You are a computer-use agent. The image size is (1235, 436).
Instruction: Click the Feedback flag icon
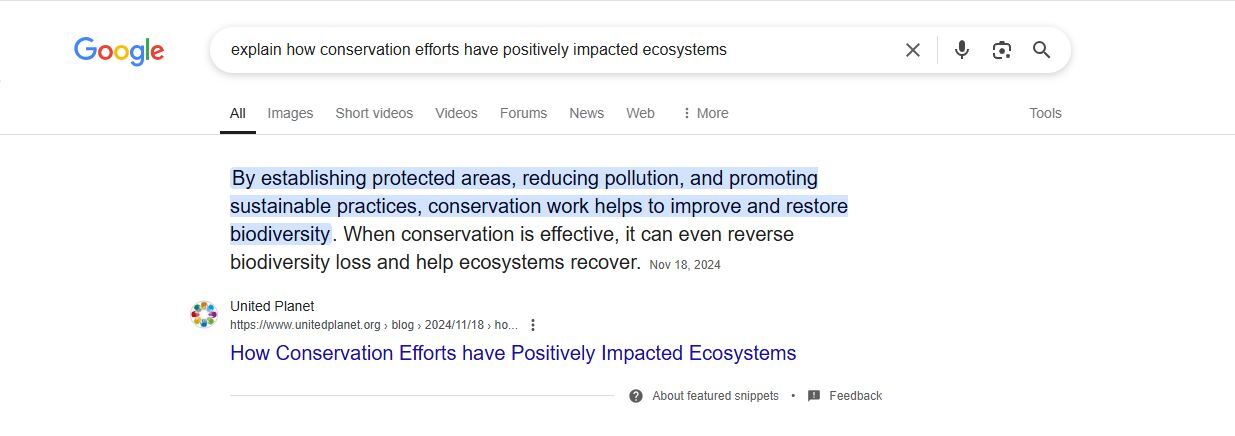click(x=814, y=396)
